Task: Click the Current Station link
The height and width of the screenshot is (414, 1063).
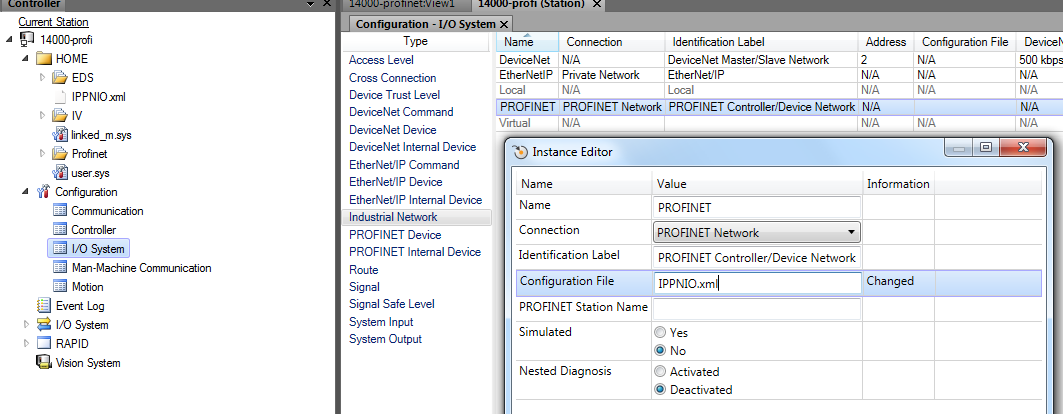Action: pyautogui.click(x=53, y=22)
